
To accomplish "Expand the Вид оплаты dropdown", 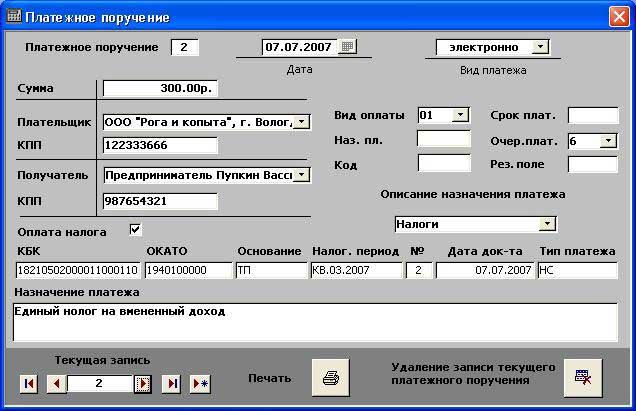I will (x=460, y=115).
